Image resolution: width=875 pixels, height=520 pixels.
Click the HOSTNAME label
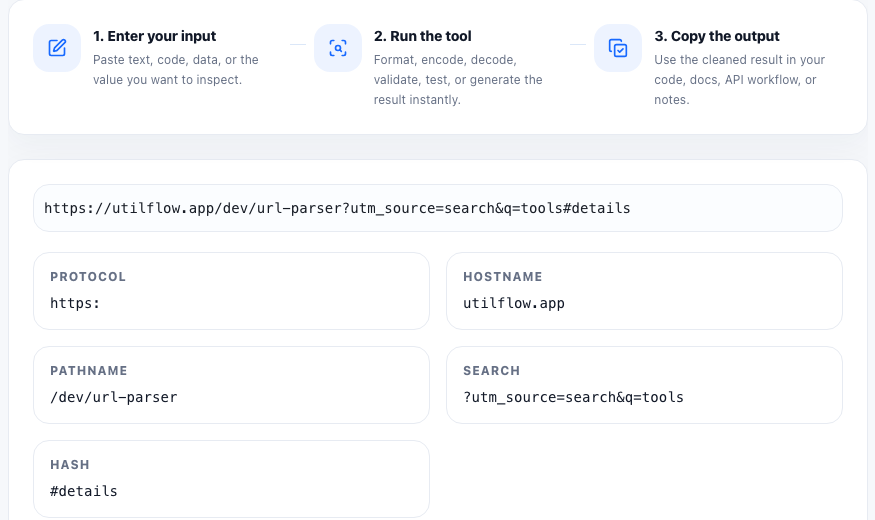[x=503, y=277]
